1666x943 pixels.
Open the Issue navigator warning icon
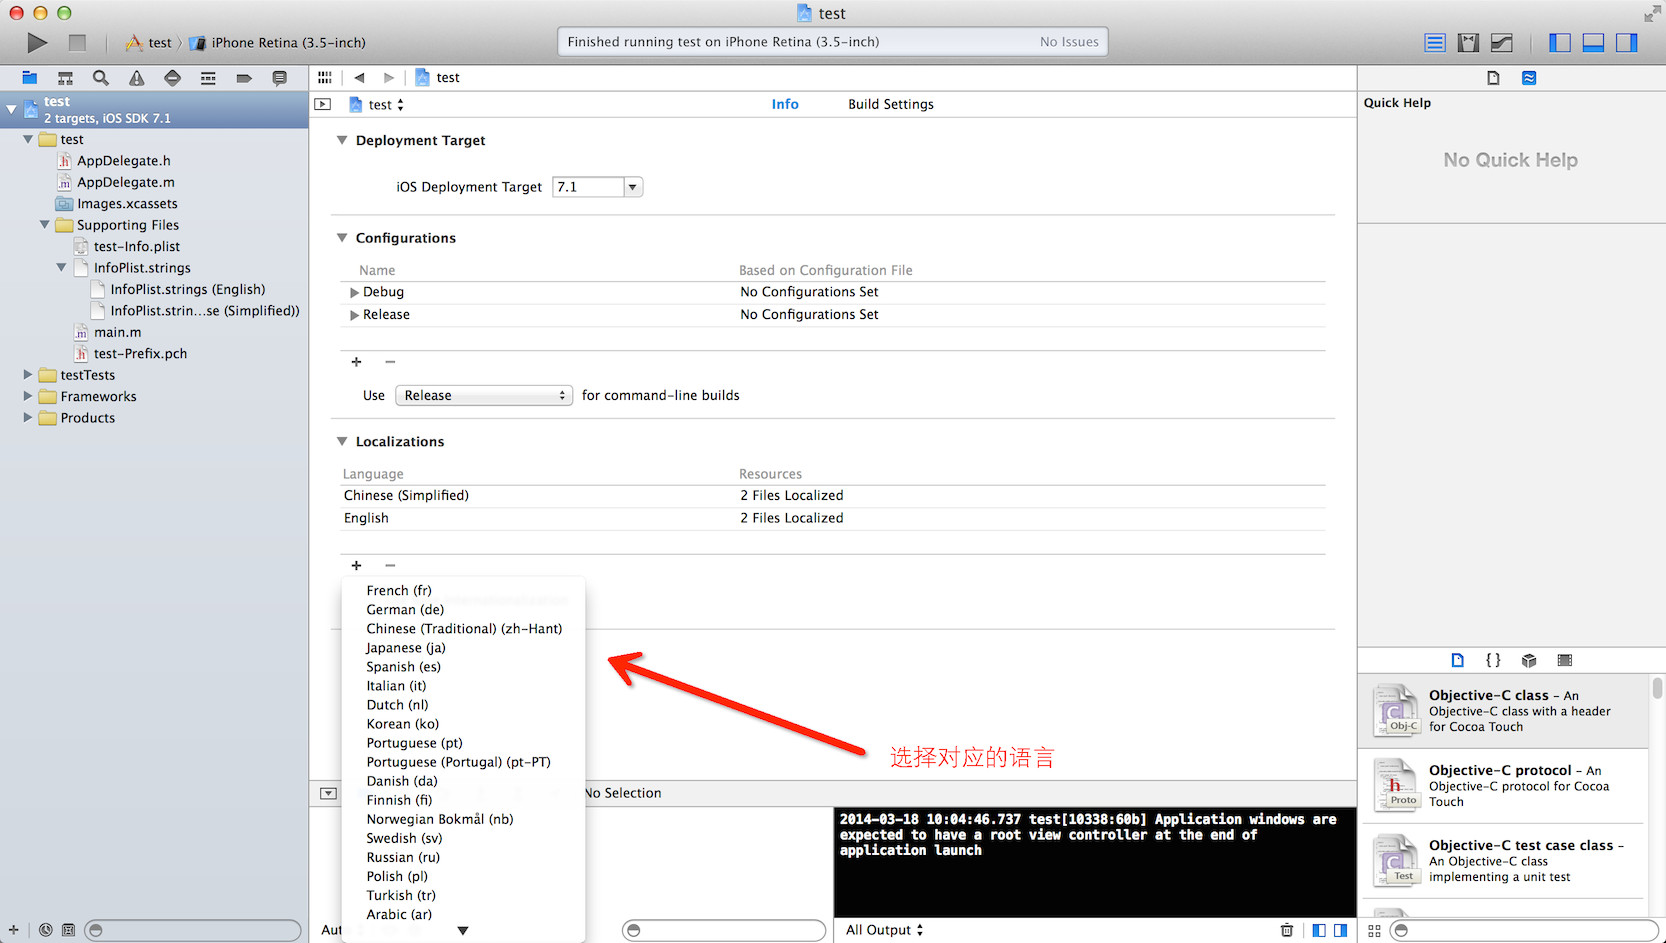pos(137,78)
